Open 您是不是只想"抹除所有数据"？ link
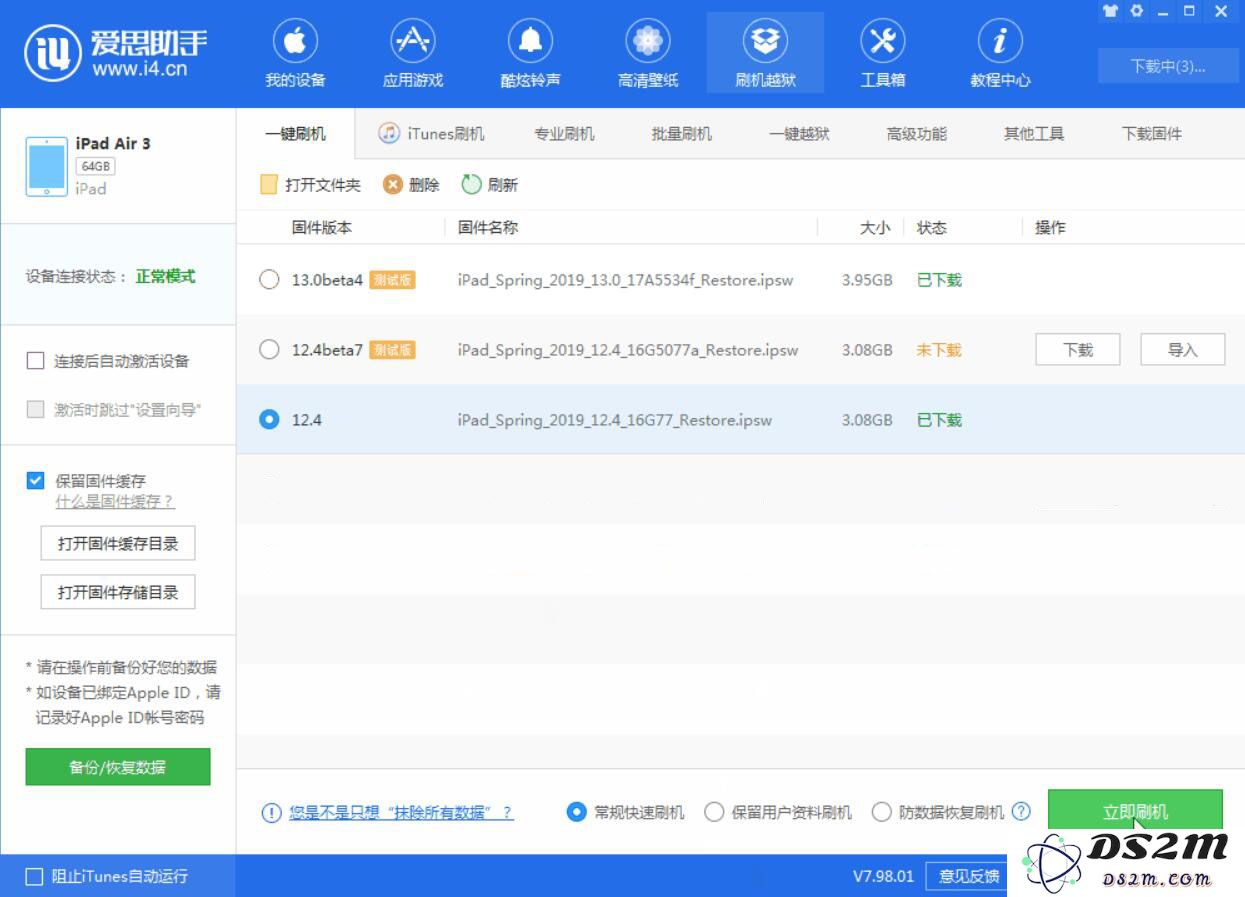 pyautogui.click(x=401, y=813)
